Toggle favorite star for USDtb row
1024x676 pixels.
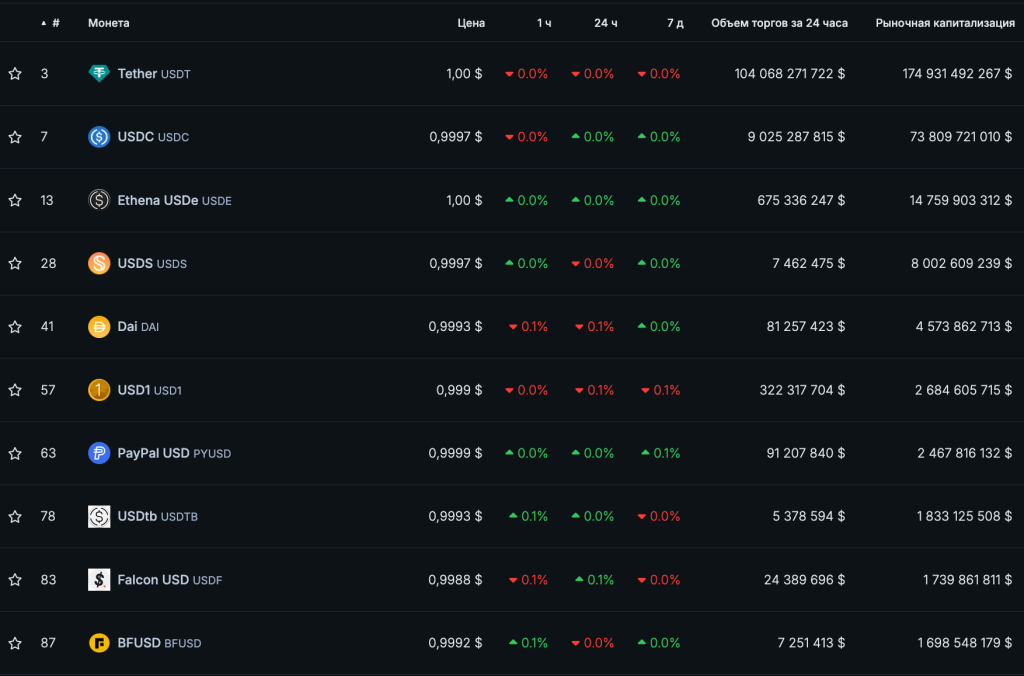click(15, 516)
